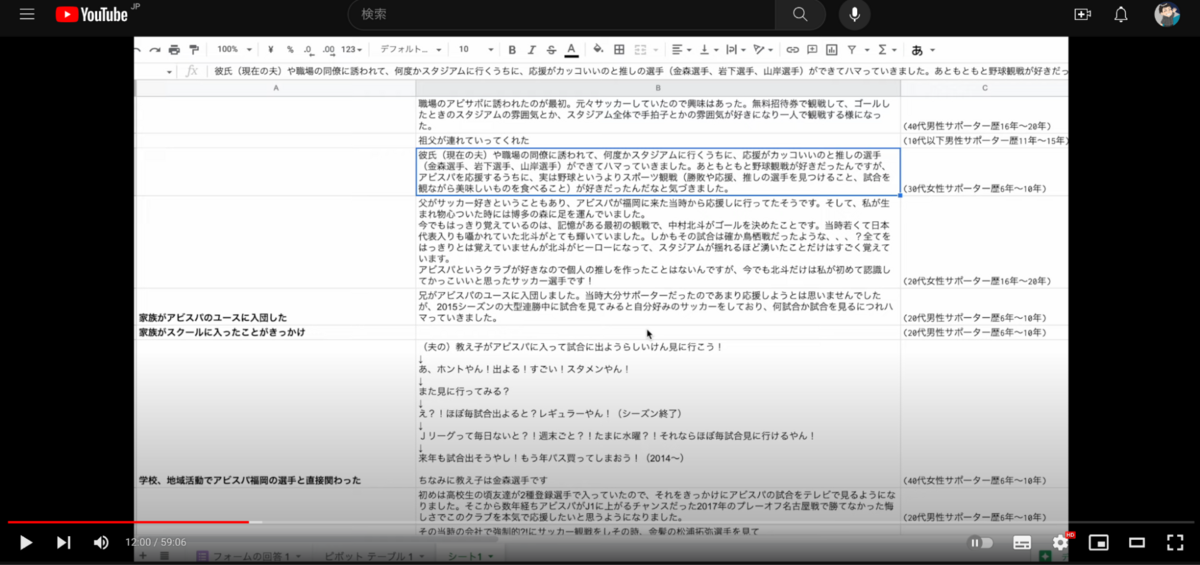Enter full screen mode
Image resolution: width=1200 pixels, height=565 pixels.
pos(1175,542)
